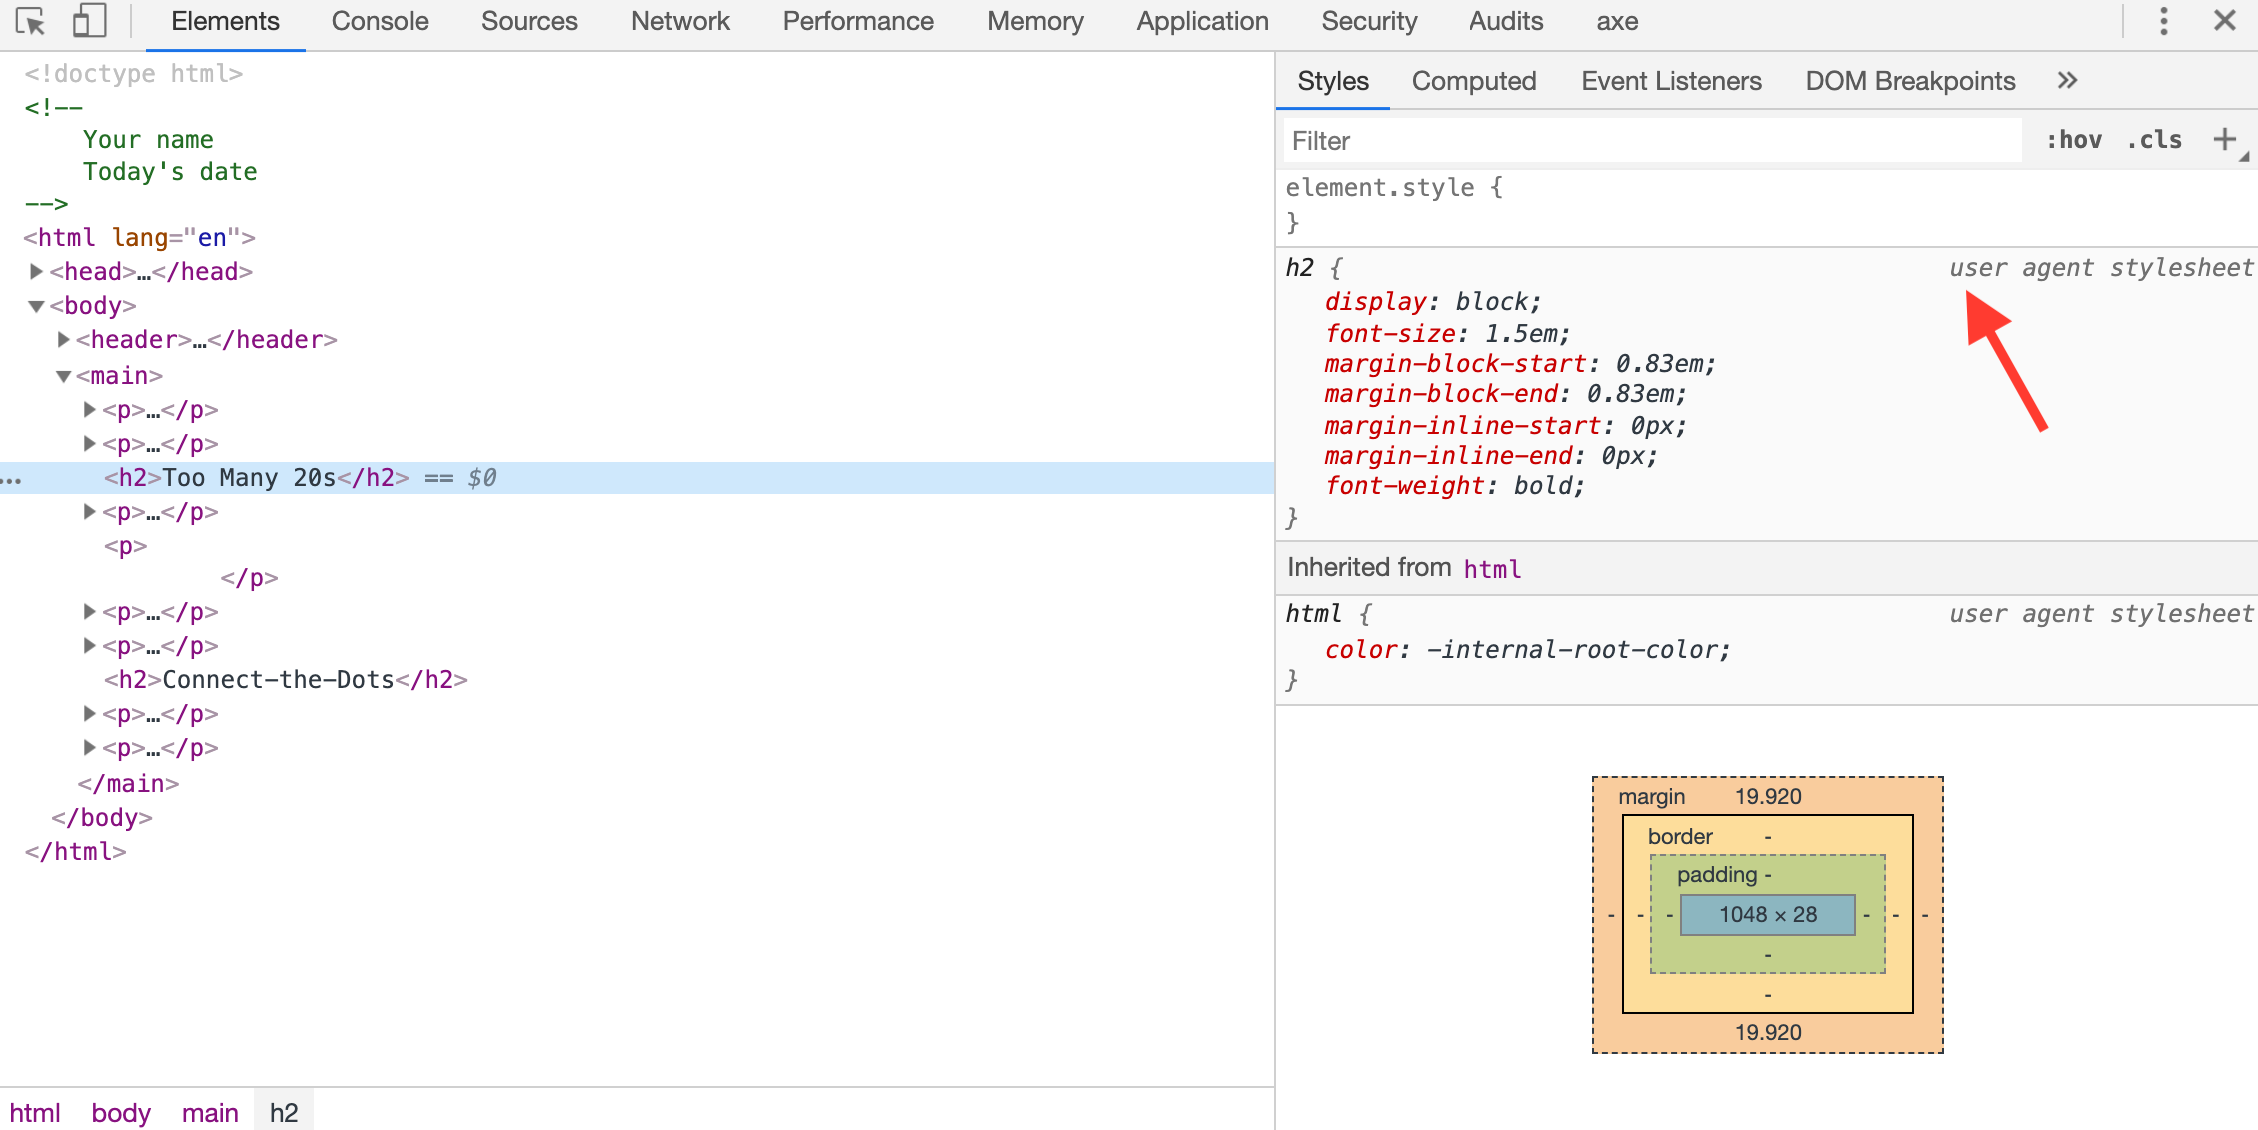Image resolution: width=2258 pixels, height=1130 pixels.
Task: Toggle the .cls class editor
Action: point(2155,140)
